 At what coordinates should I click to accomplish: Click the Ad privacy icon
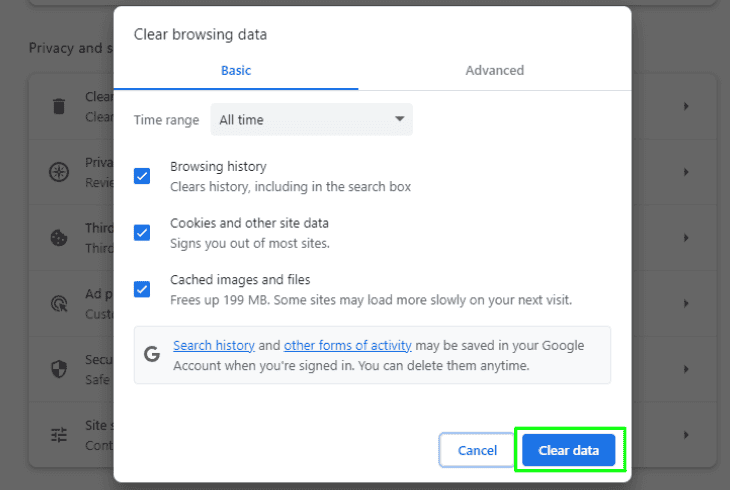(59, 301)
